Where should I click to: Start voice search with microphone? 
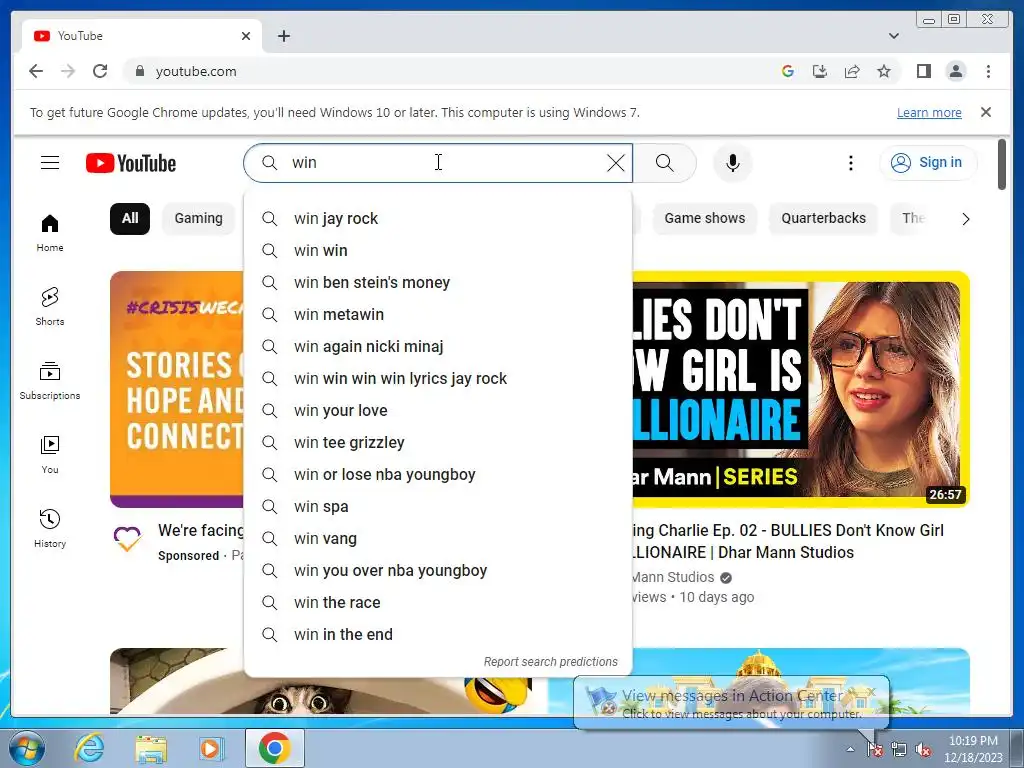pos(733,163)
